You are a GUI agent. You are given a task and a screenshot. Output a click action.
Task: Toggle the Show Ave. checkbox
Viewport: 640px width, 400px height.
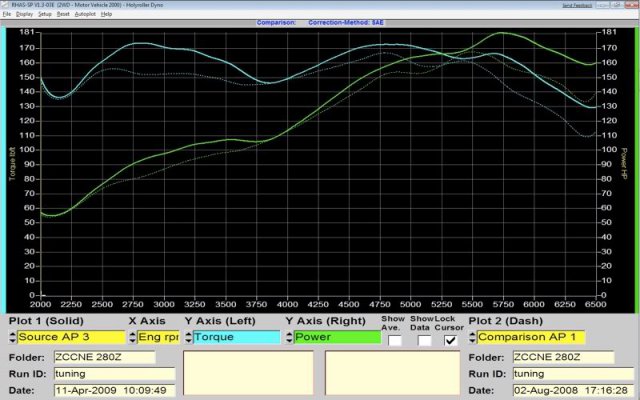click(395, 340)
